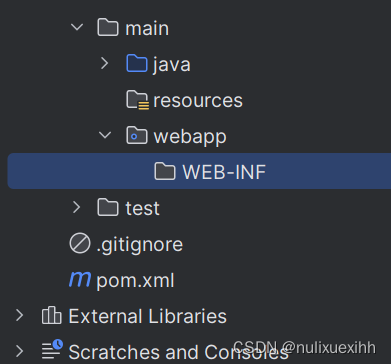Click the resources folder icon
Image resolution: width=391 pixels, height=364 pixels.
(137, 100)
